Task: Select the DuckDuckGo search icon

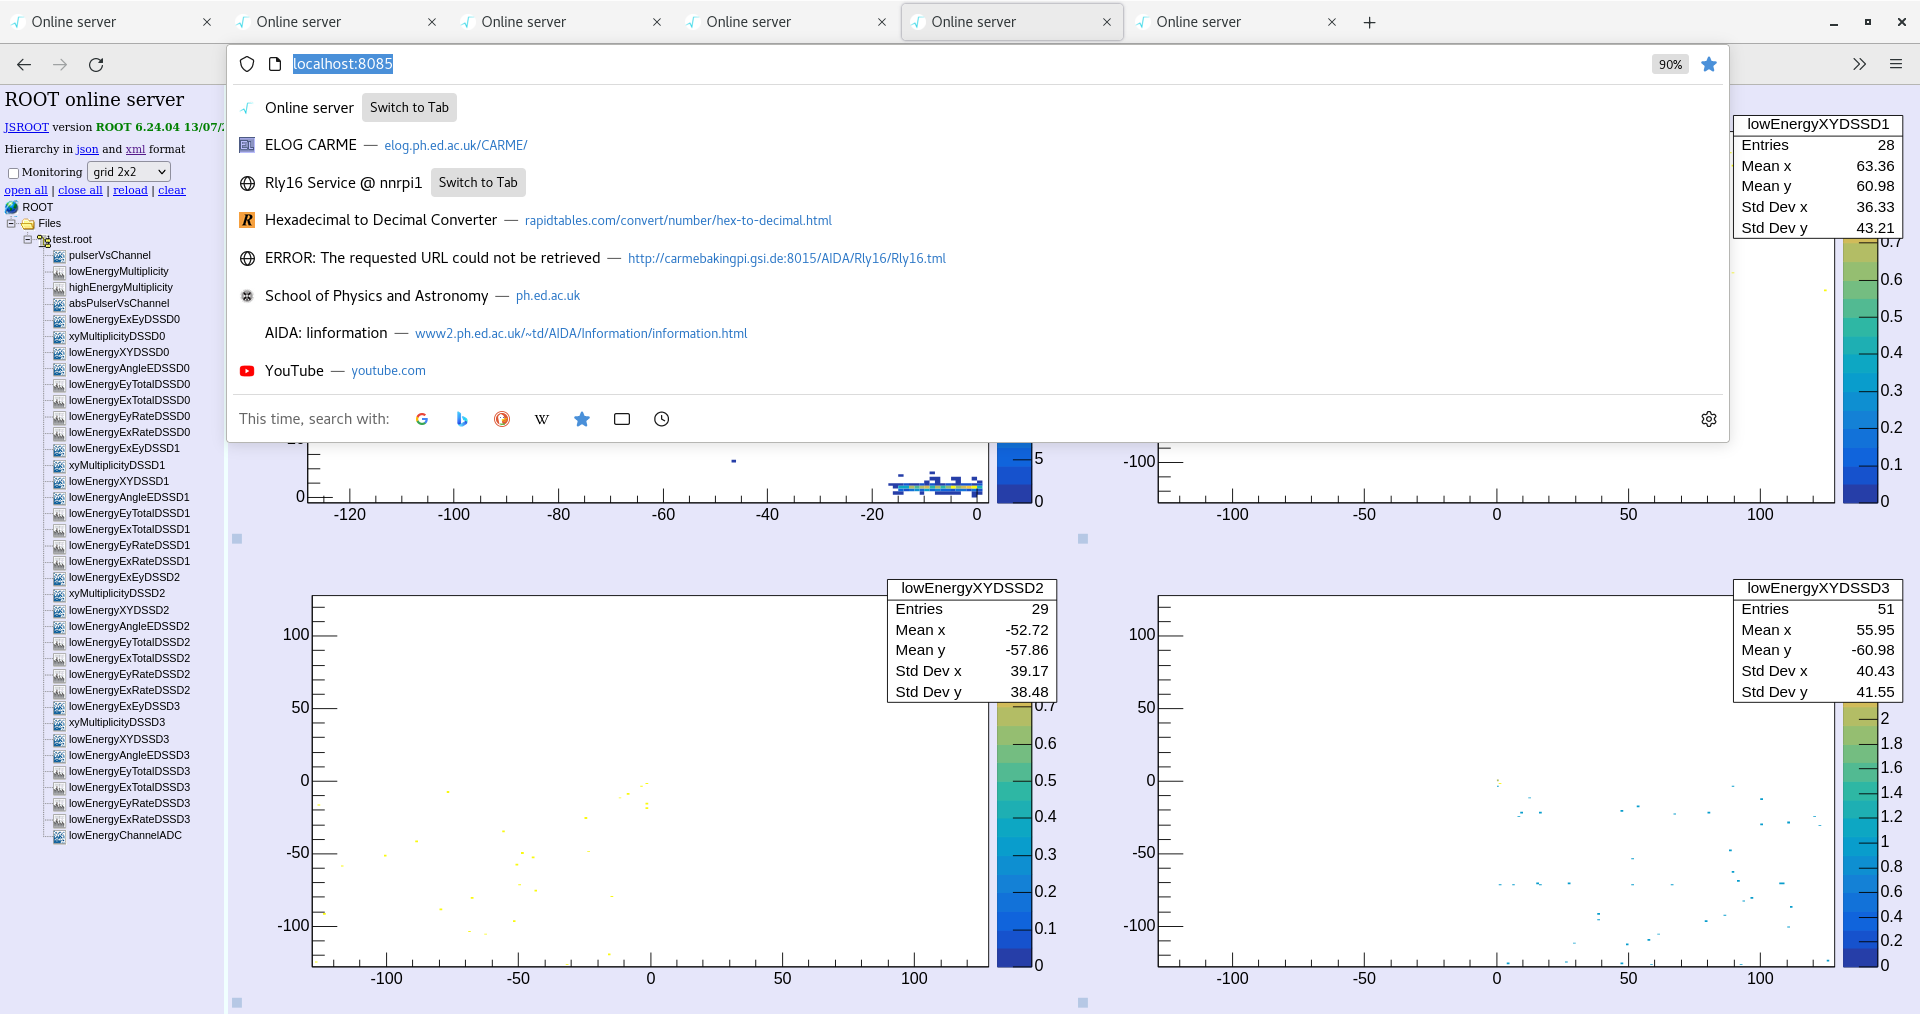Action: [501, 419]
